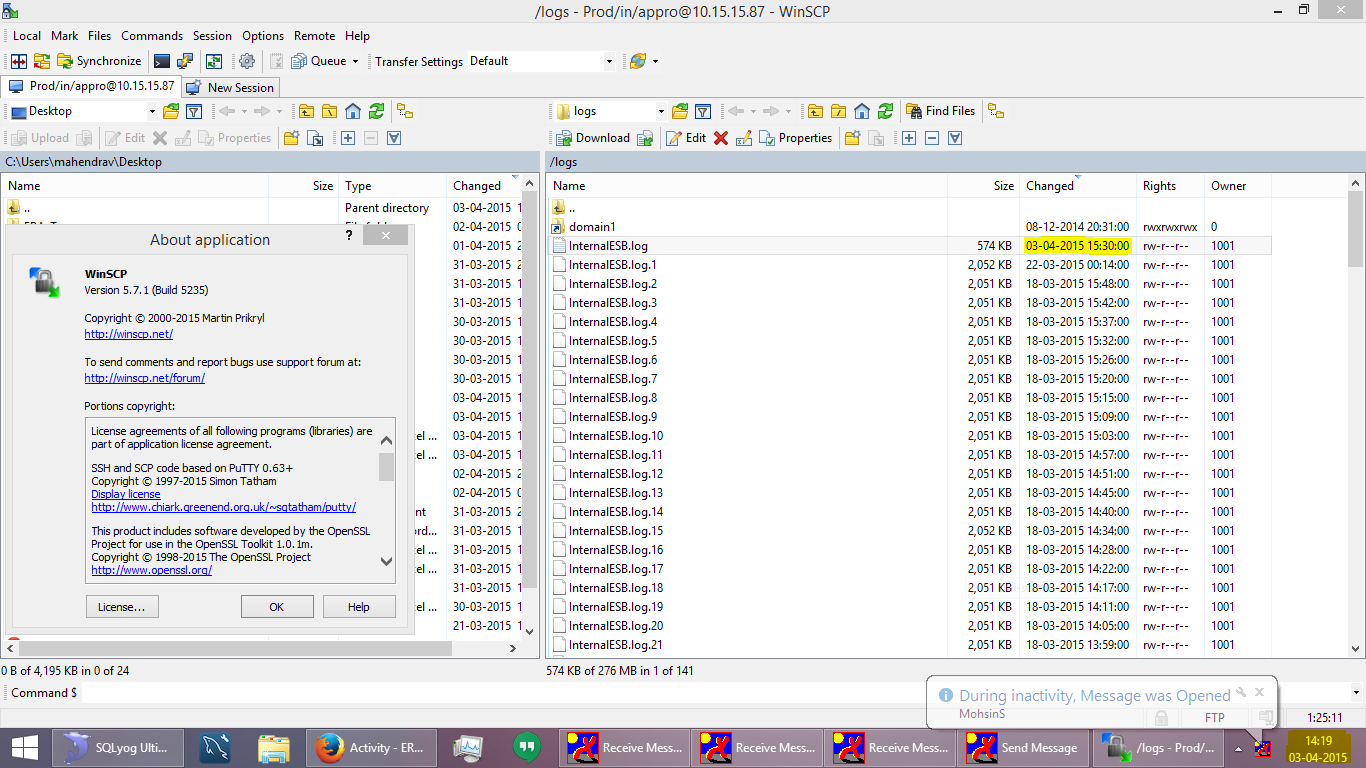Click the Open in PuTTY toolbar icon
Screen dimensions: 1366x768
coord(185,61)
